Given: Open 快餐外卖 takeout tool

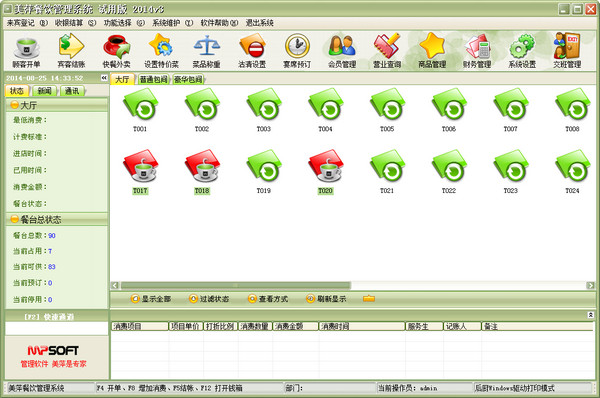Looking at the screenshot, I should (116, 51).
